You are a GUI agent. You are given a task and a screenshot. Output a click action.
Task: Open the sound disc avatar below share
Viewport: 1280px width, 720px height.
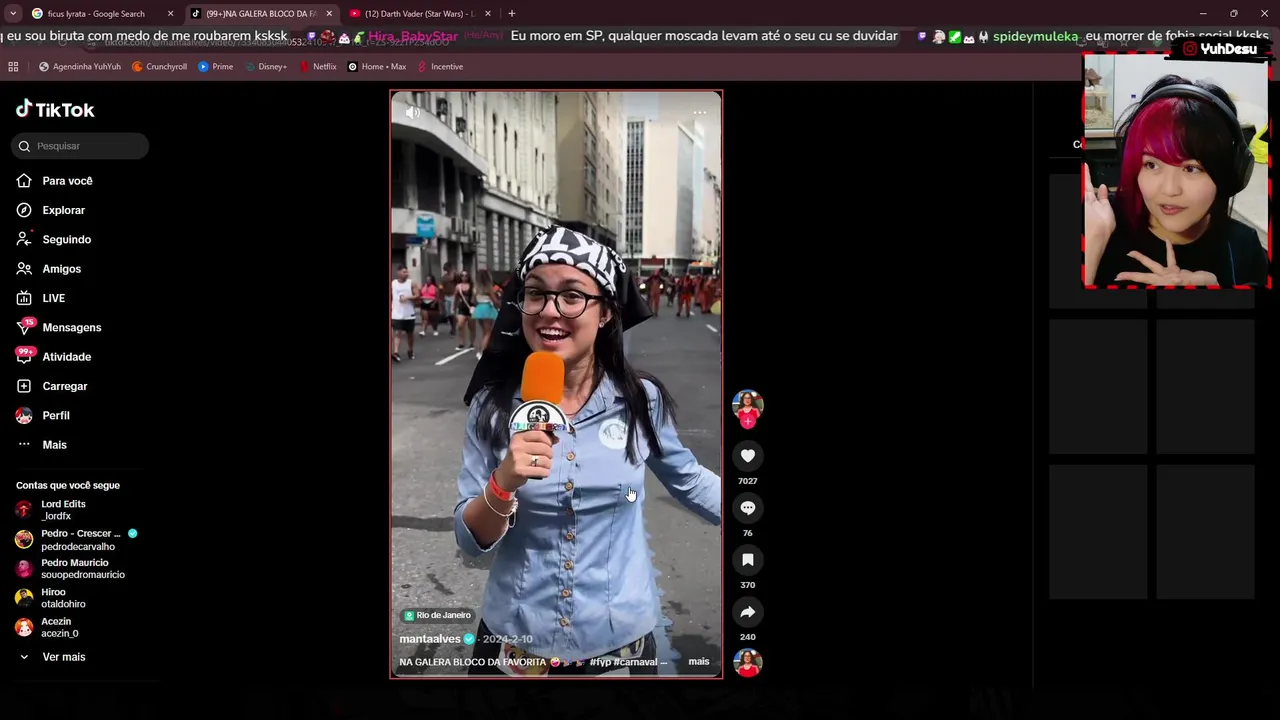point(748,663)
